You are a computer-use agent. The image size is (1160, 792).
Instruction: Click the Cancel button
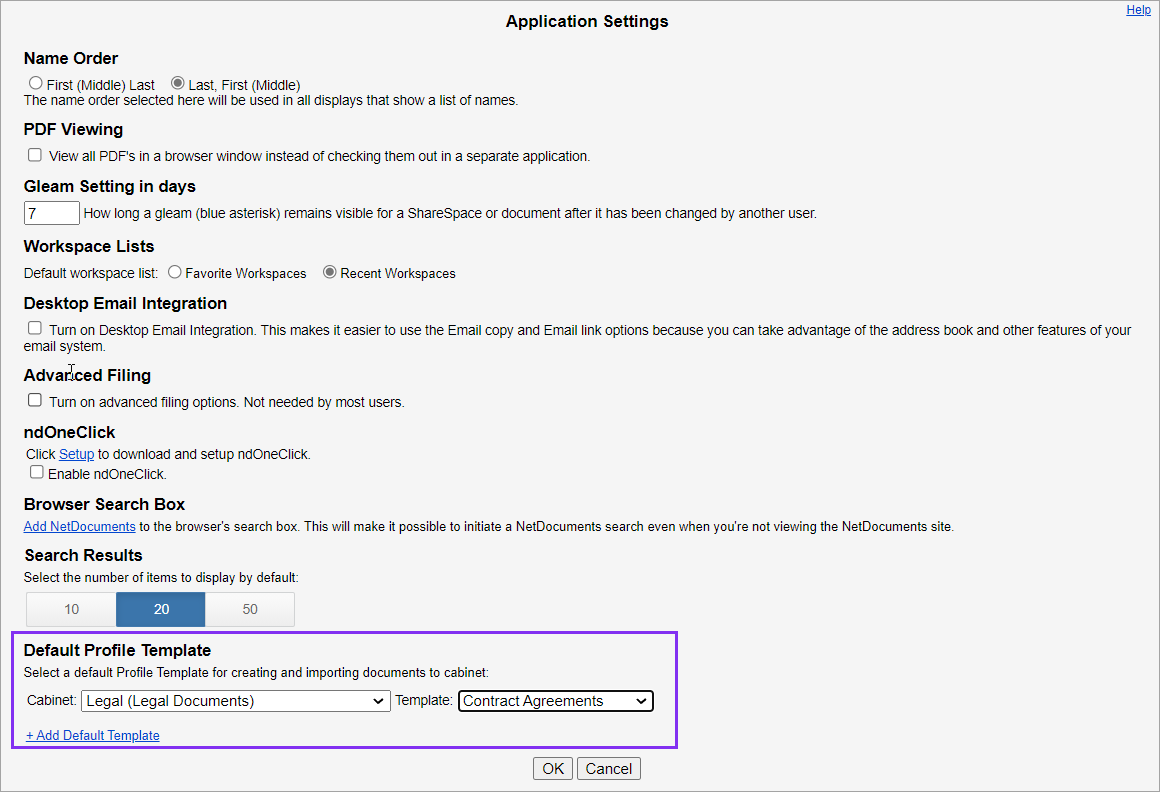pyautogui.click(x=608, y=768)
